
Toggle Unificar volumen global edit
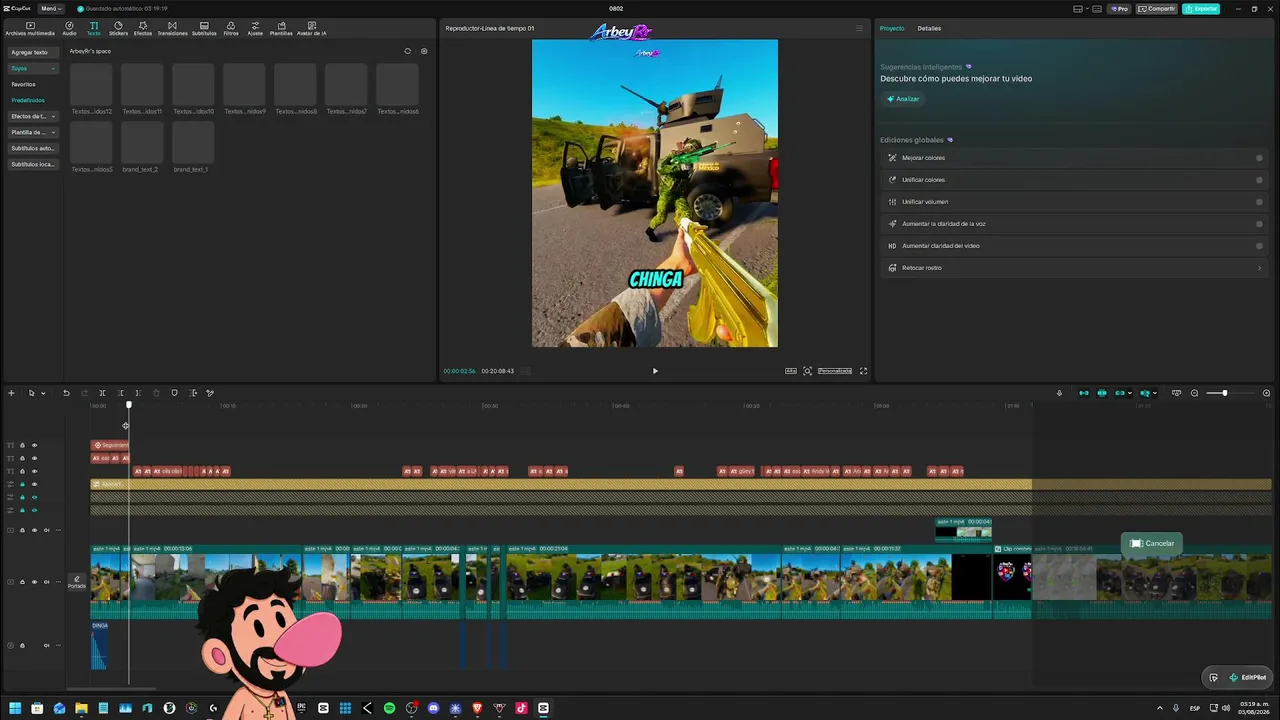click(x=1259, y=202)
